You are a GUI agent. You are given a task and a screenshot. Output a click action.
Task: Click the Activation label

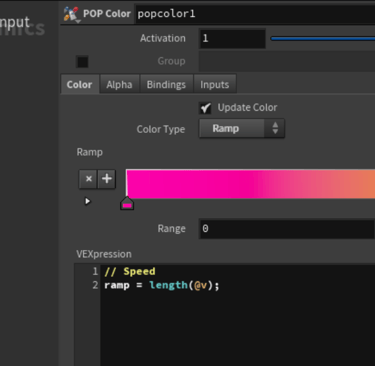(163, 38)
